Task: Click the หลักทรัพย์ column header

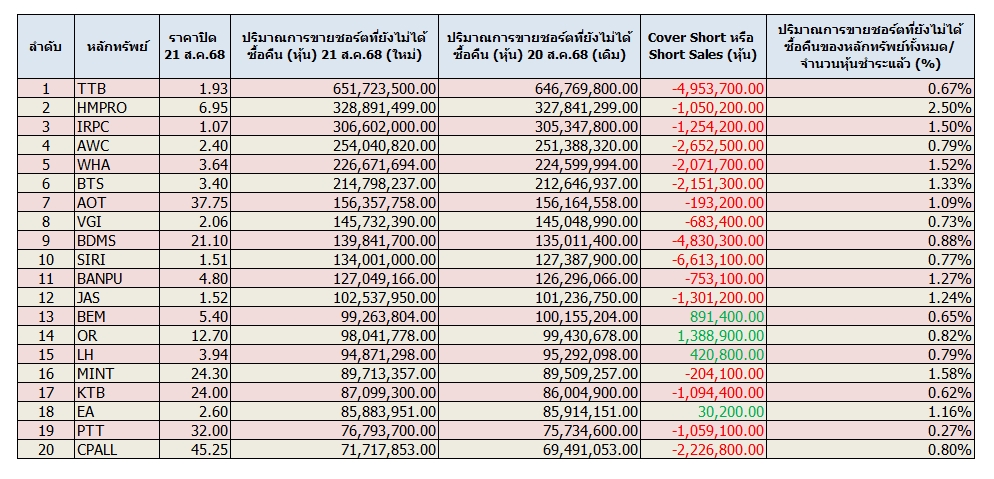Action: click(x=117, y=47)
